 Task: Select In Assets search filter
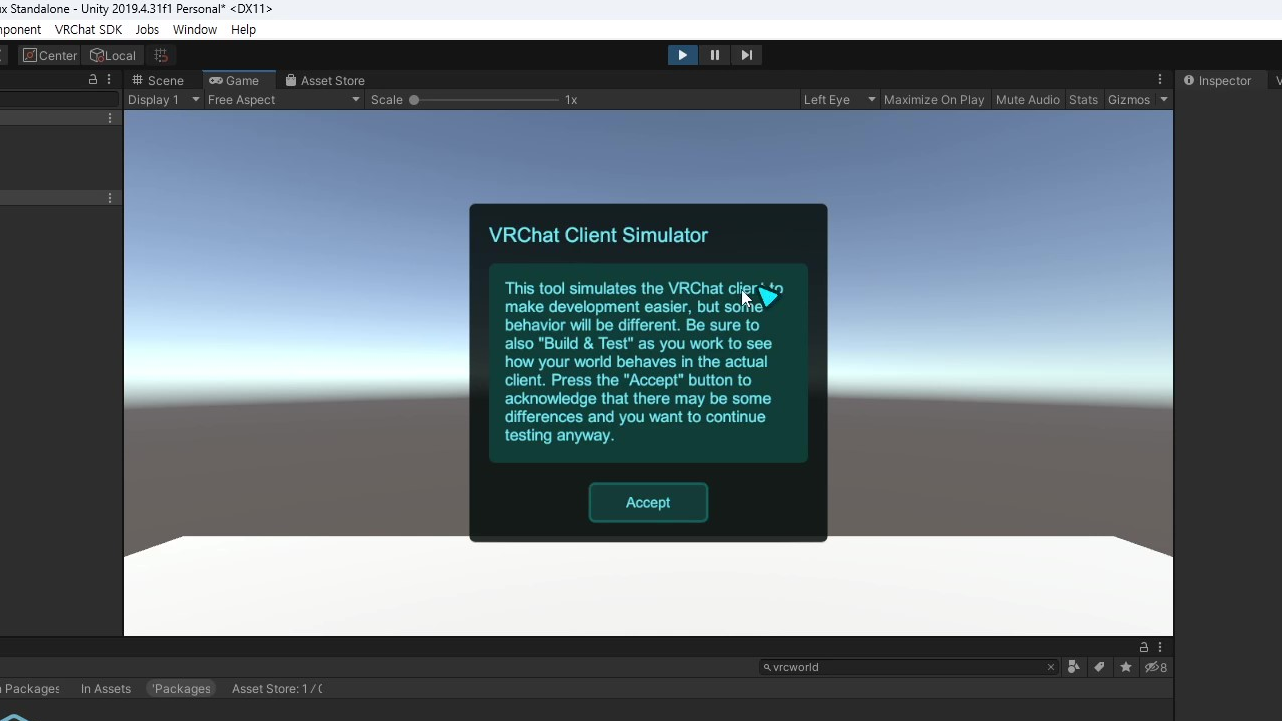[x=105, y=688]
